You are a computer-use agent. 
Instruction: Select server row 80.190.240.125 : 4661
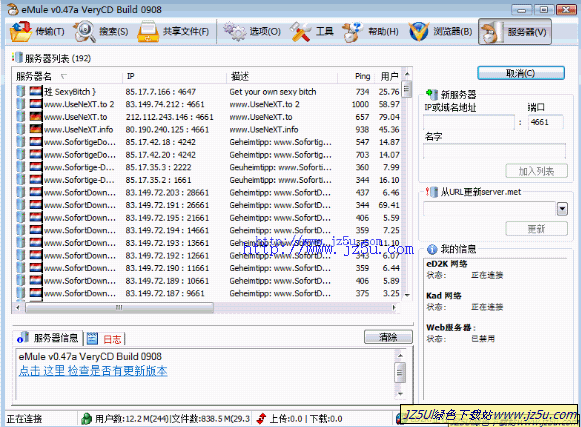[x=208, y=129]
